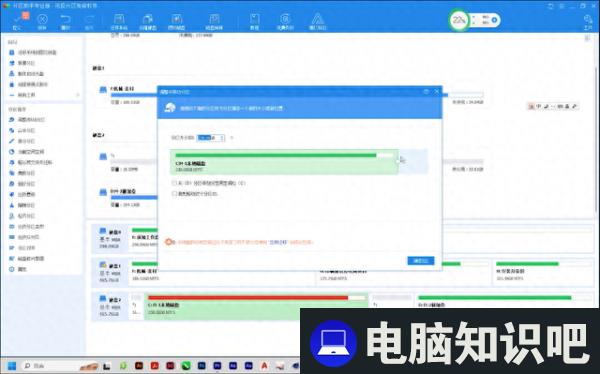Enable the 'move this partition' checkbox
Screen dimensions: 600x374
(x=174, y=194)
